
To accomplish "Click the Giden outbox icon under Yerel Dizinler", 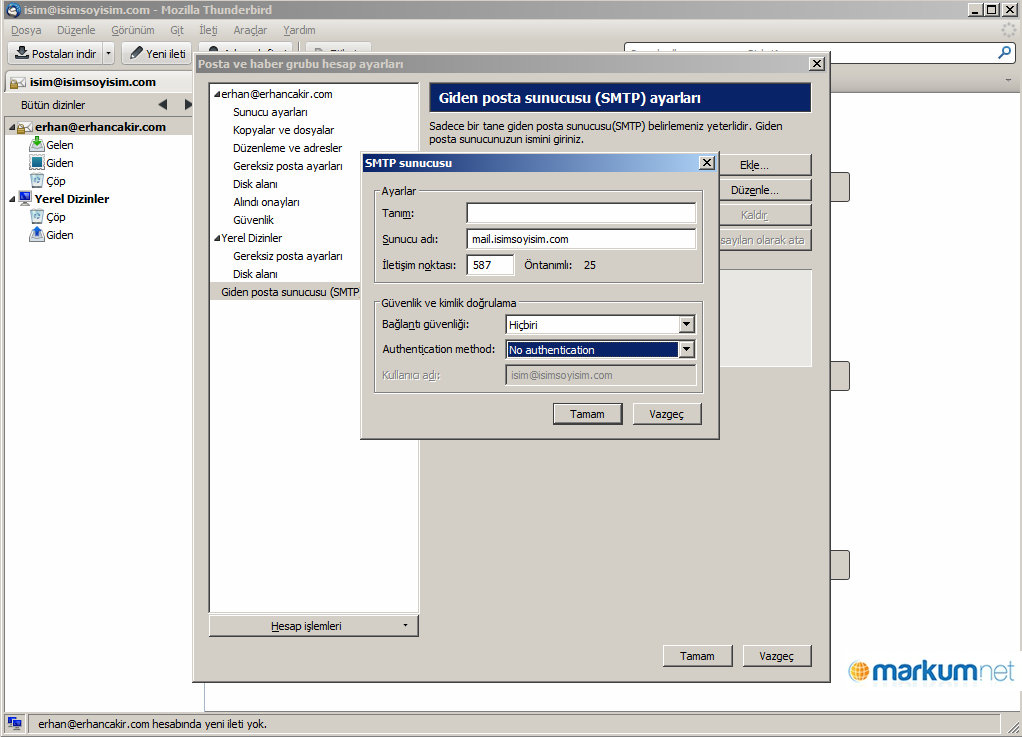I will [x=37, y=235].
